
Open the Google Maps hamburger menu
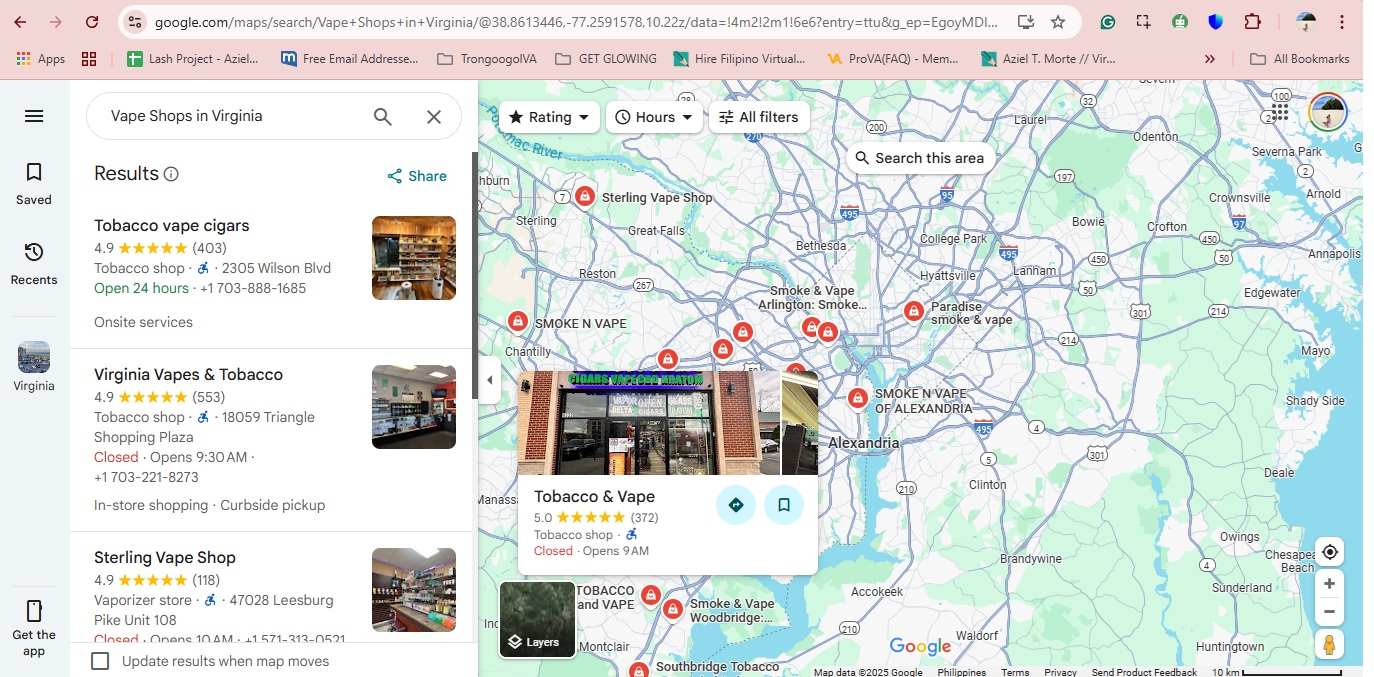34,116
